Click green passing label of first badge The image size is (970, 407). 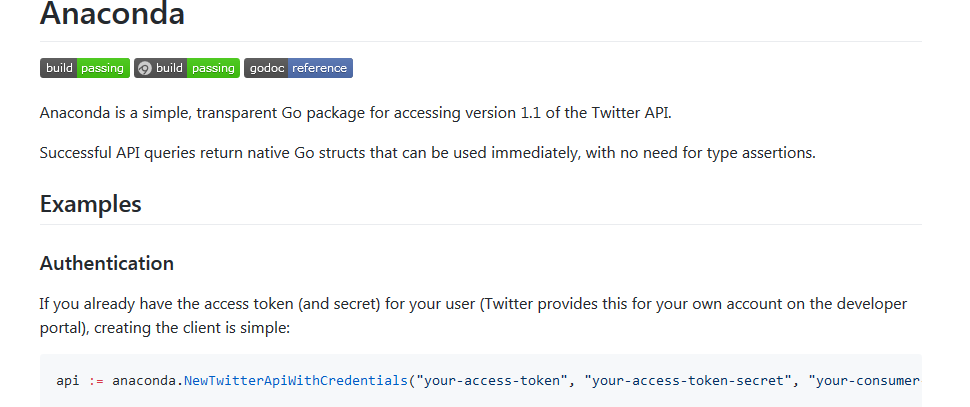103,68
